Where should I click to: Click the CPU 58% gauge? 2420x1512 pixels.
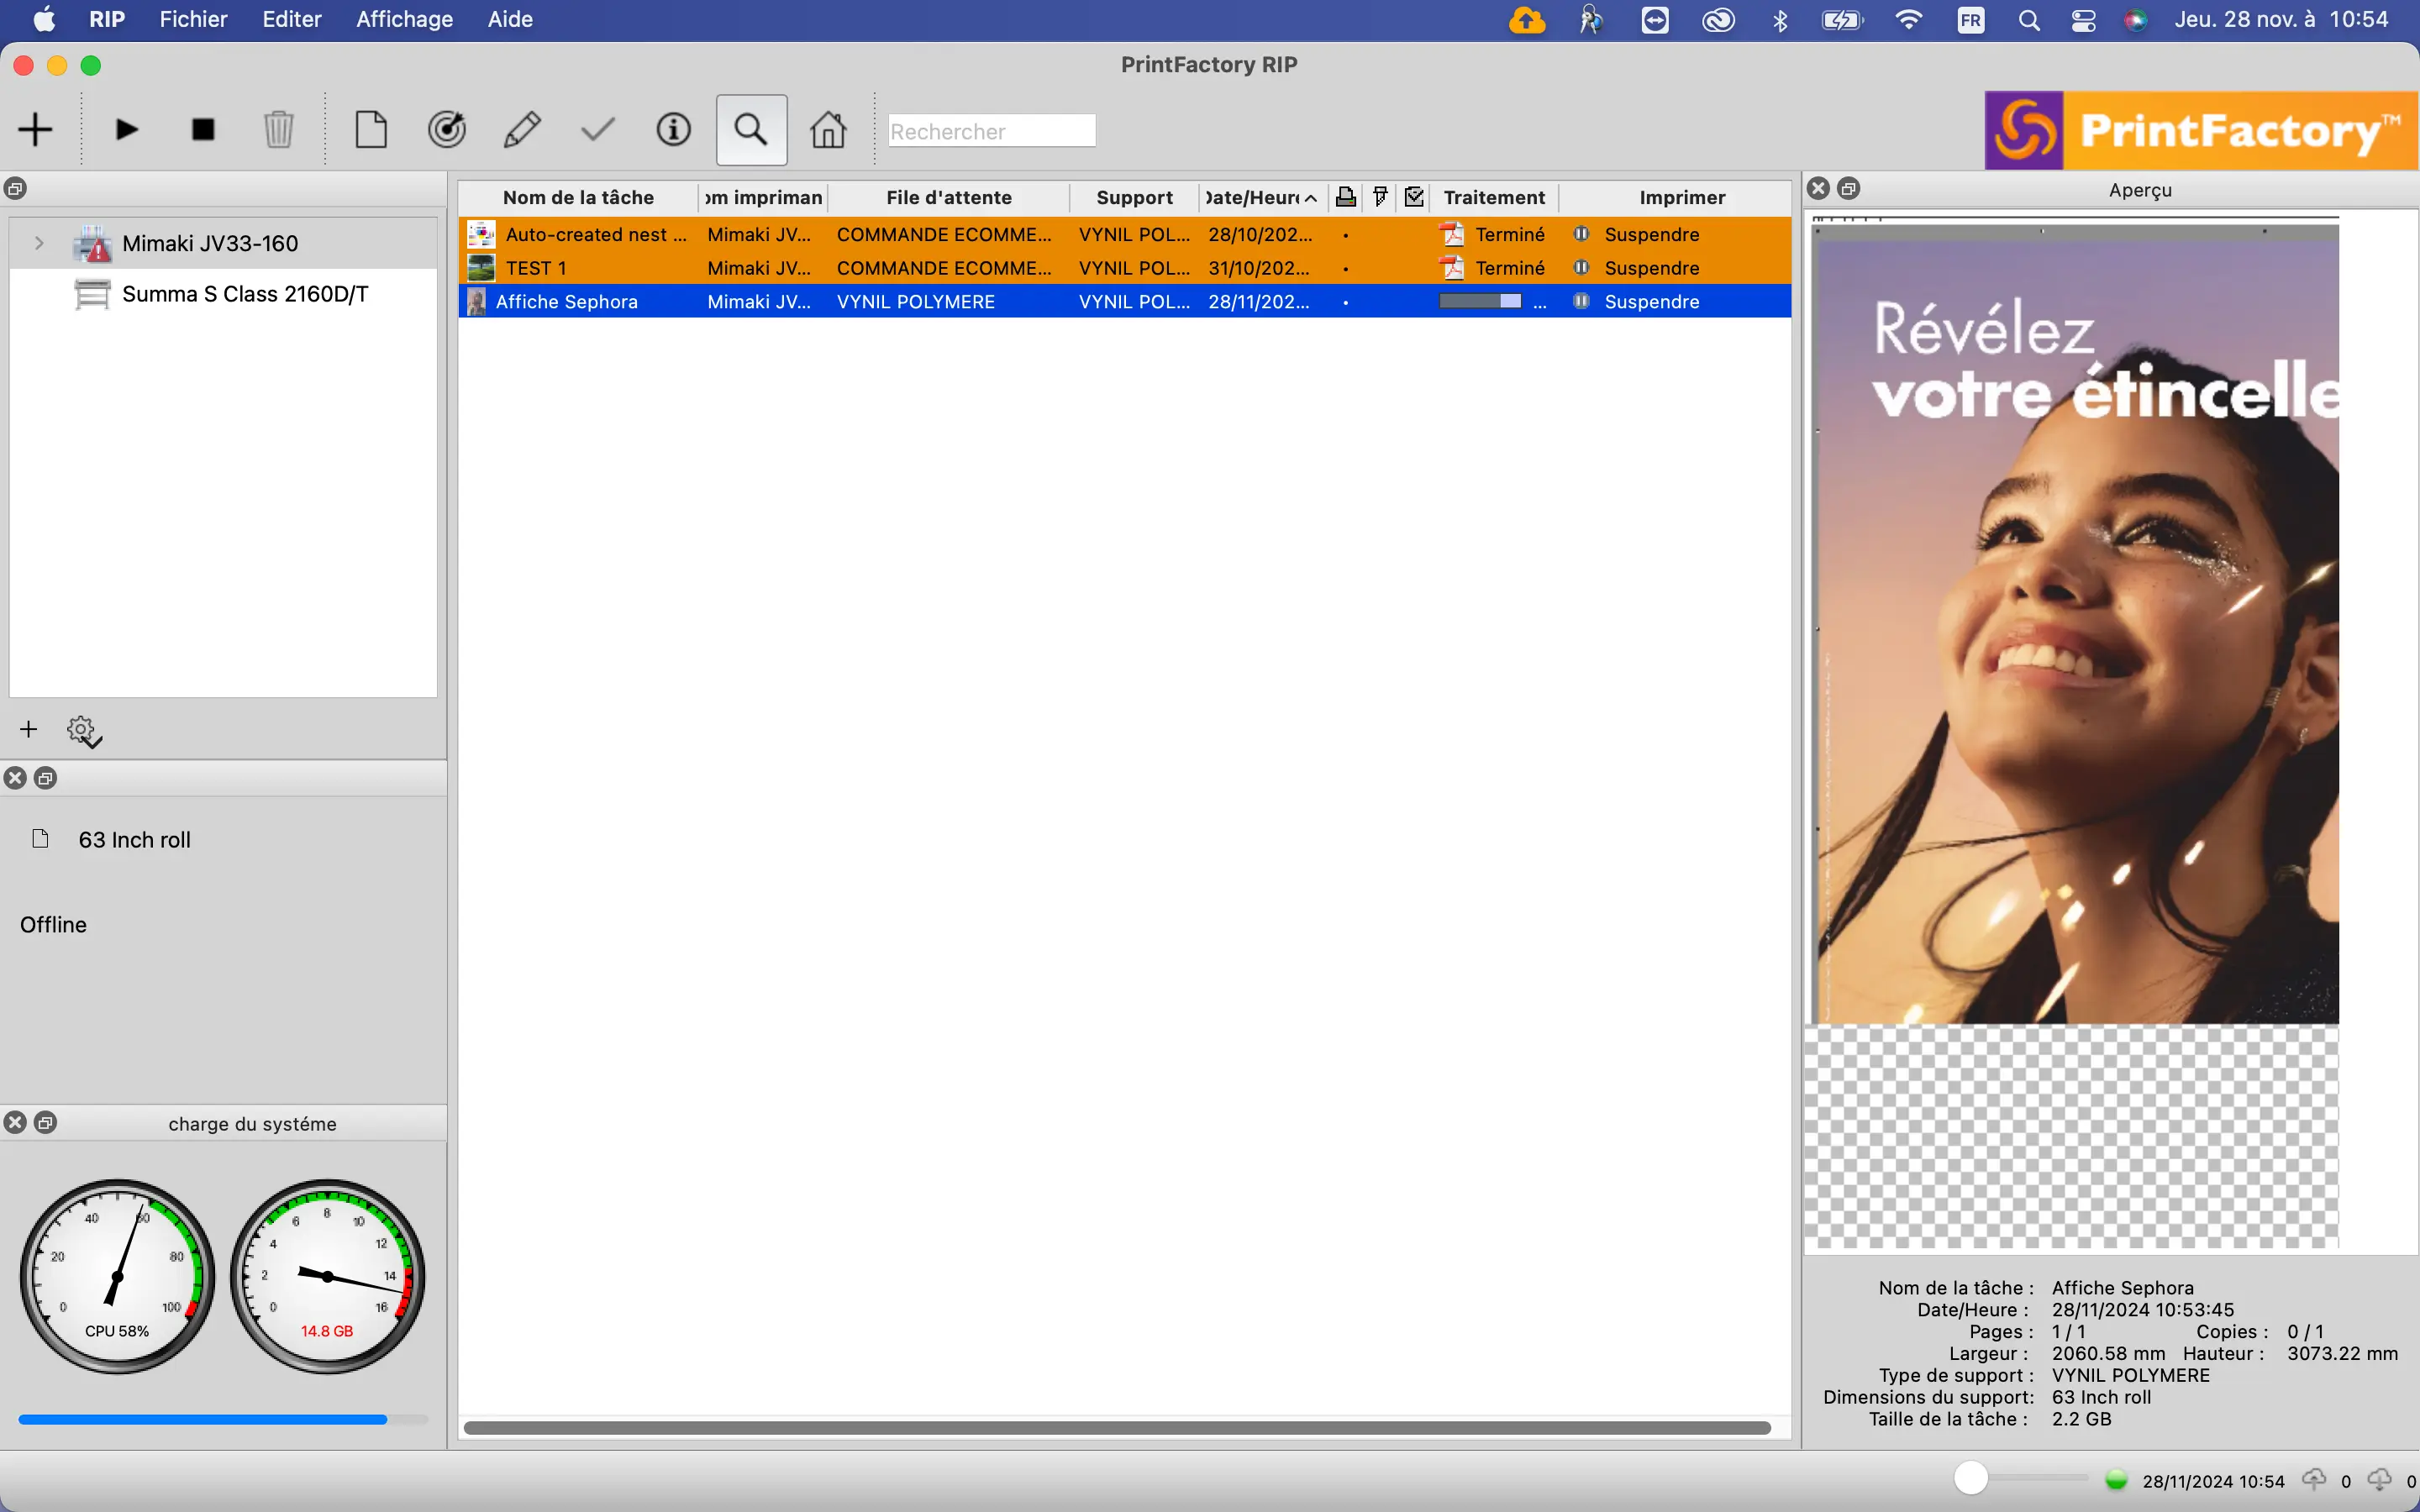click(117, 1277)
